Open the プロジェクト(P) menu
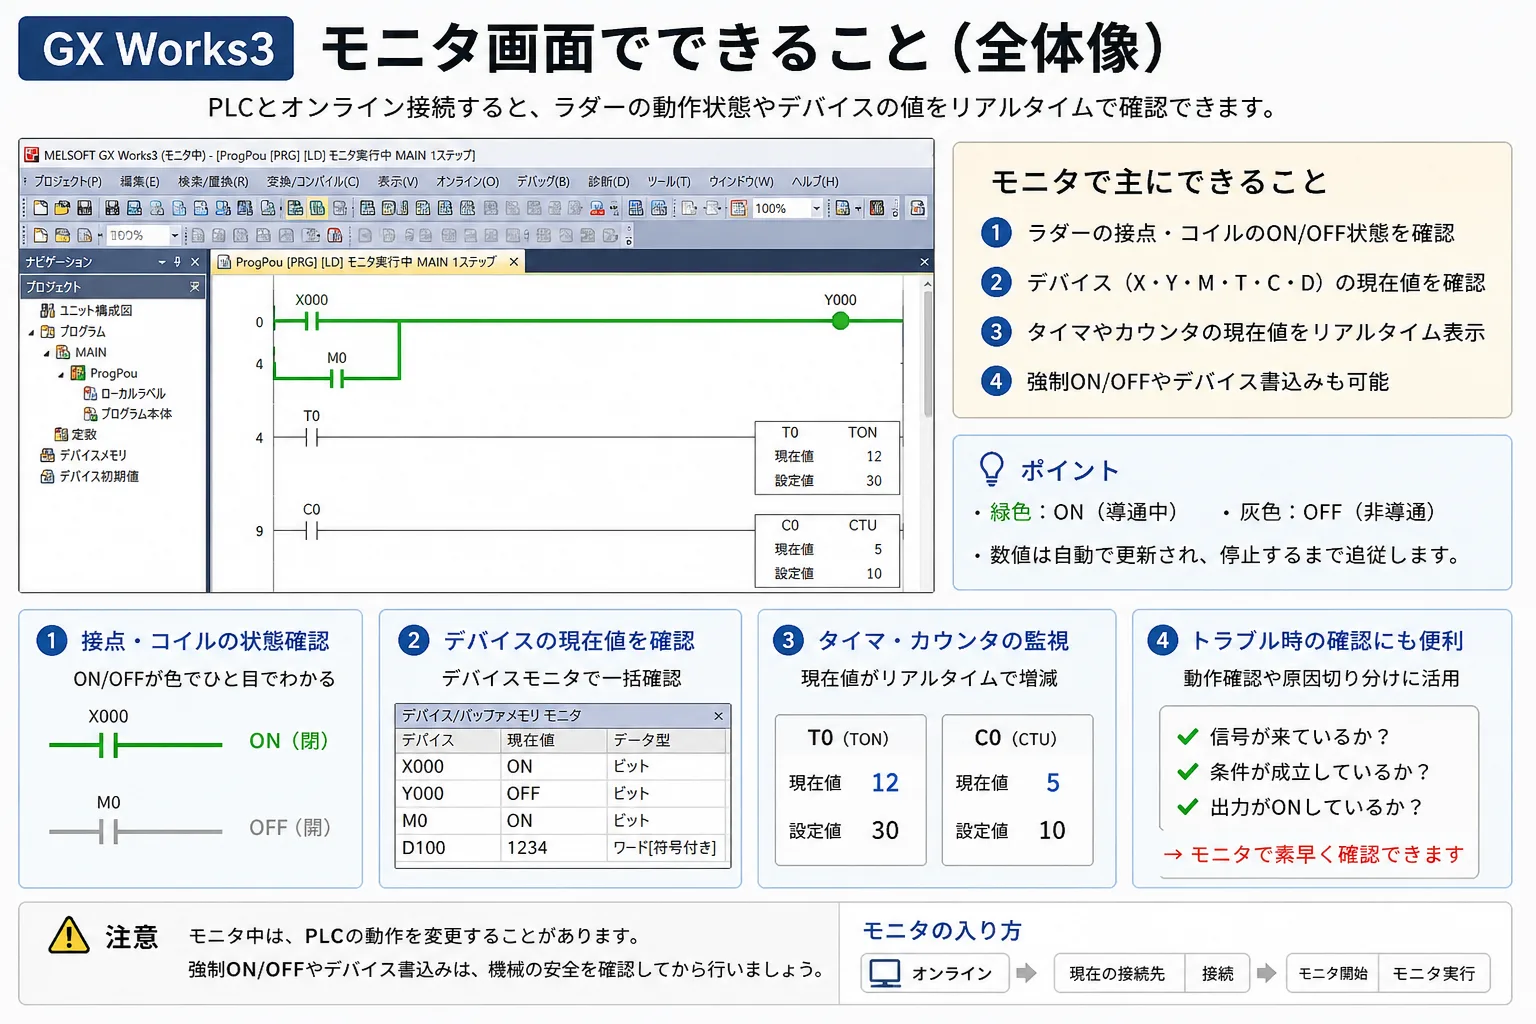This screenshot has height=1024, width=1536. 67,182
